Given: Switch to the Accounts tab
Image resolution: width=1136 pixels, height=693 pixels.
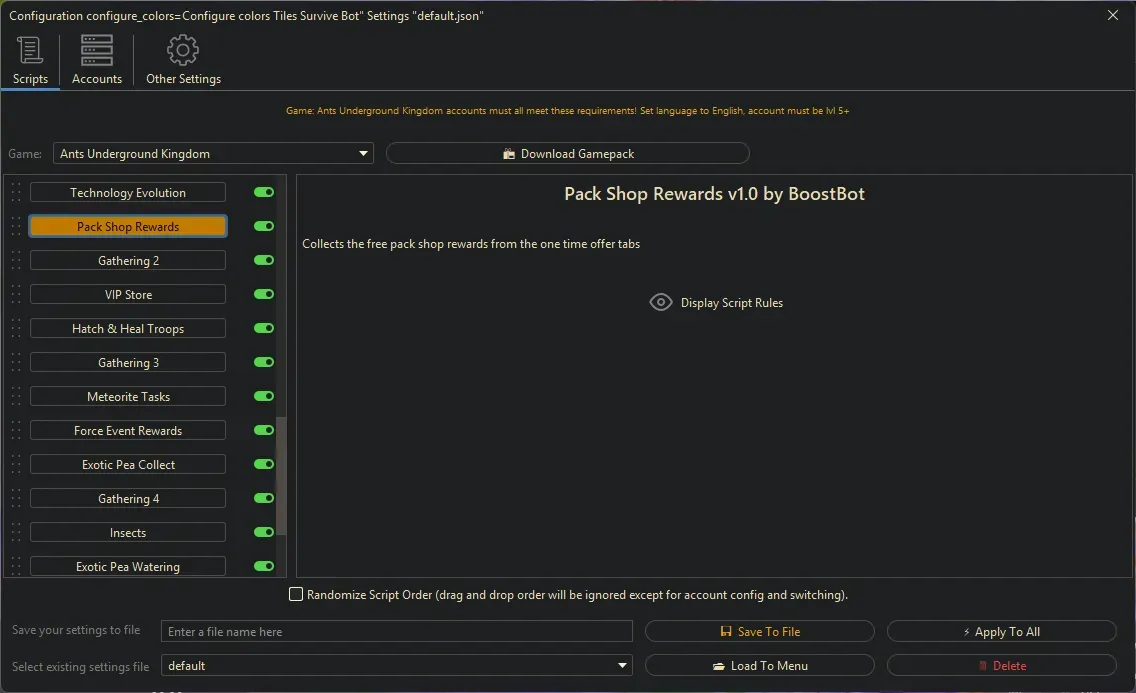Looking at the screenshot, I should (x=96, y=59).
